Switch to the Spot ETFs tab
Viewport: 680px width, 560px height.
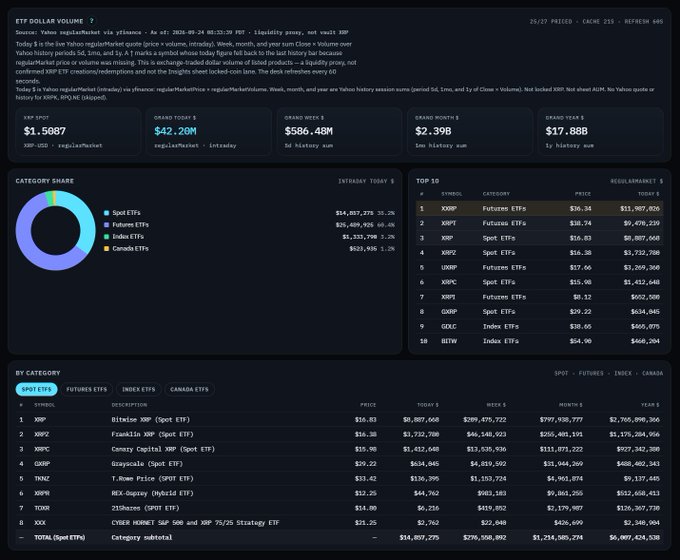point(36,389)
